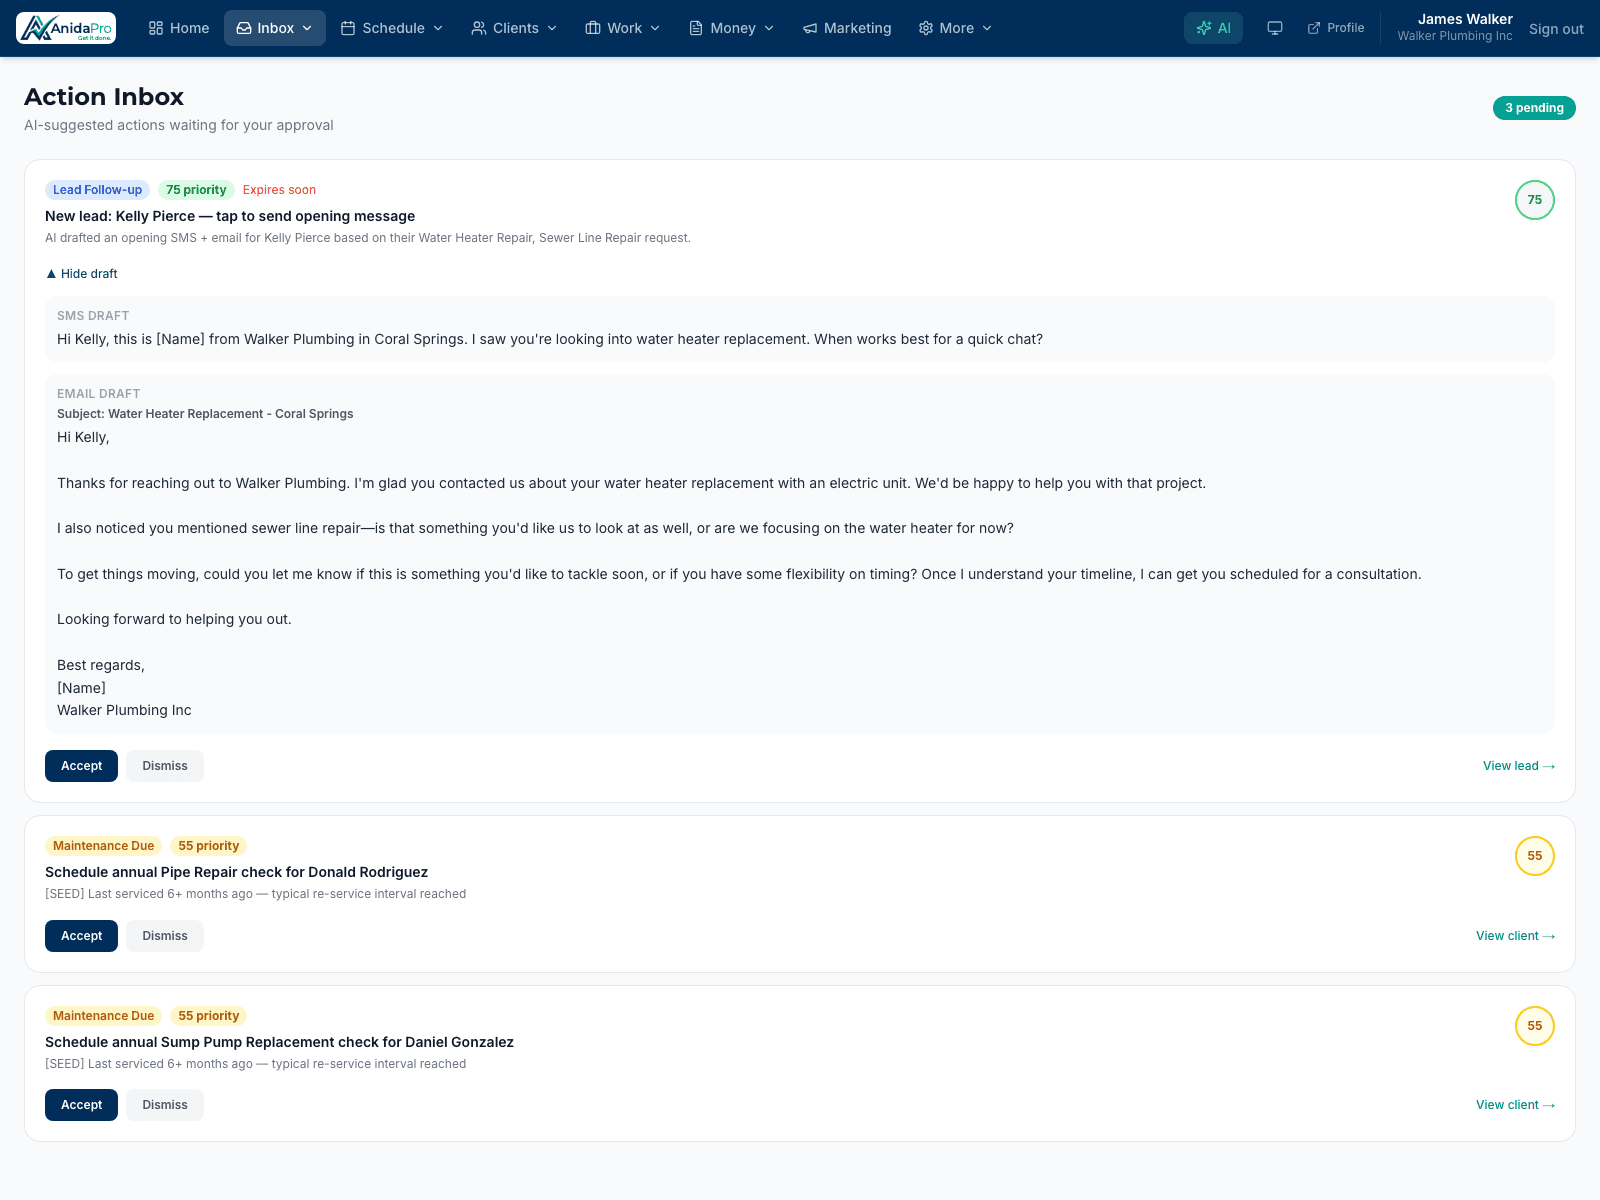The width and height of the screenshot is (1600, 1200).
Task: Click the 'Best regards,' closing line
Action: coord(101,665)
